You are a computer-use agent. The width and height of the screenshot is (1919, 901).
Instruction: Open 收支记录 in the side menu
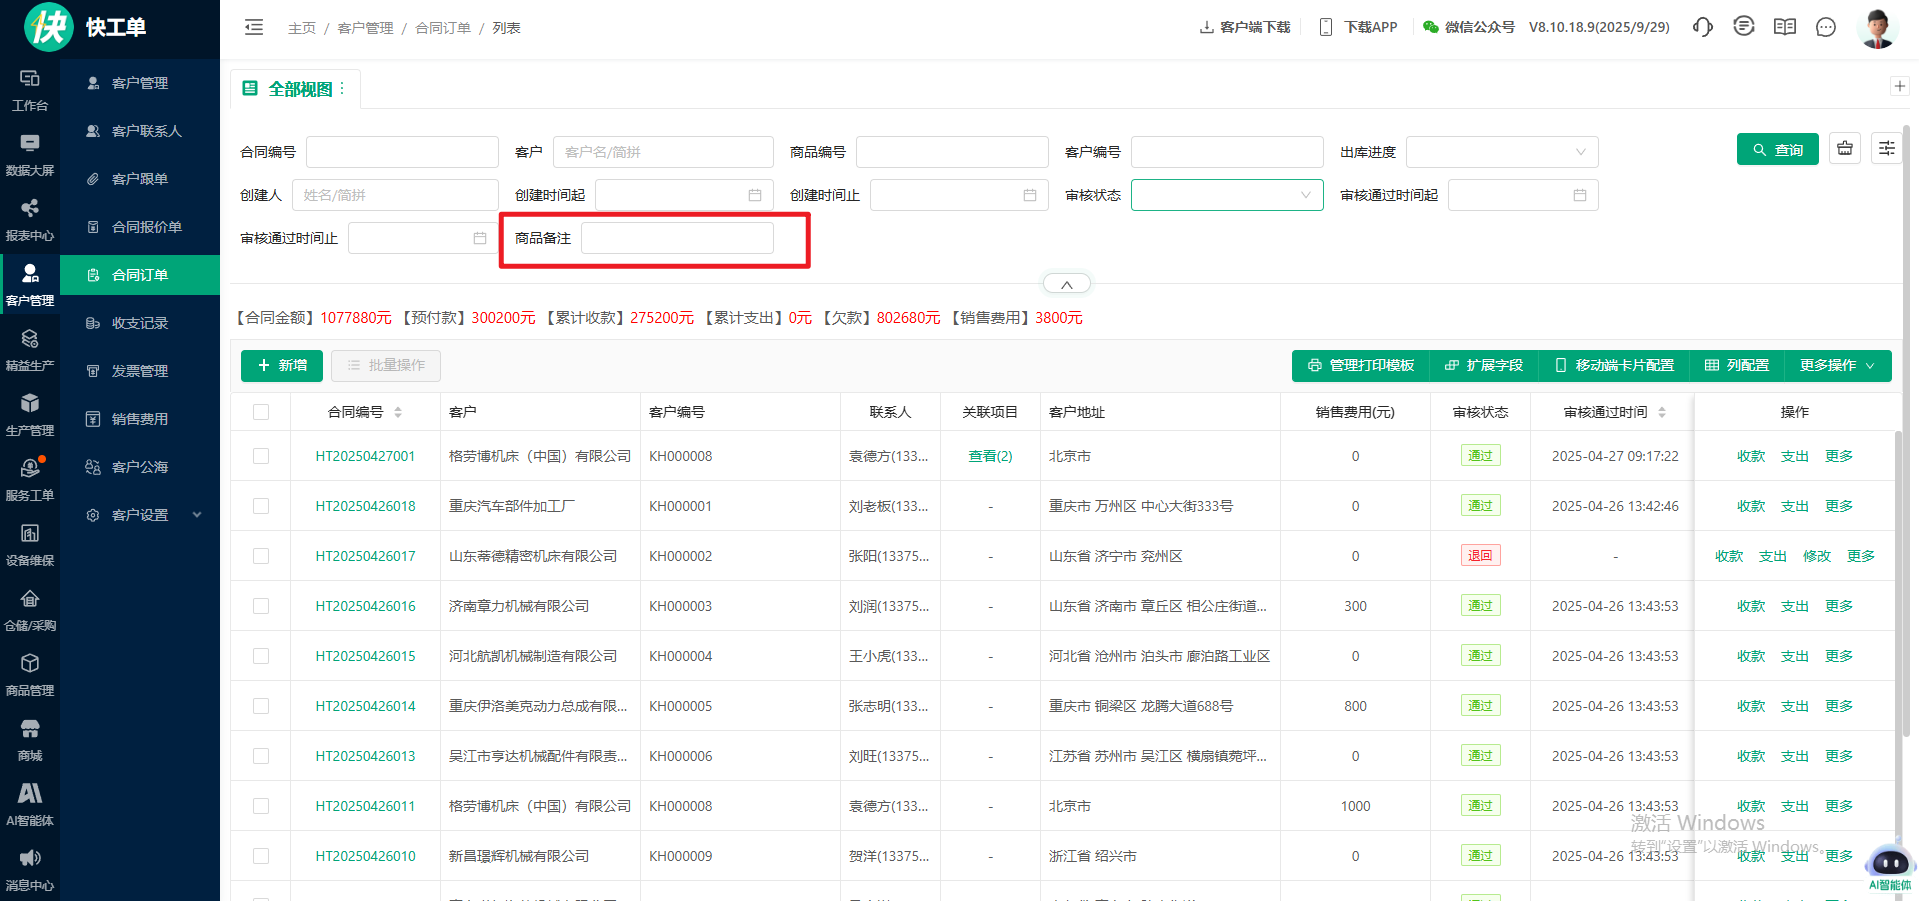139,323
